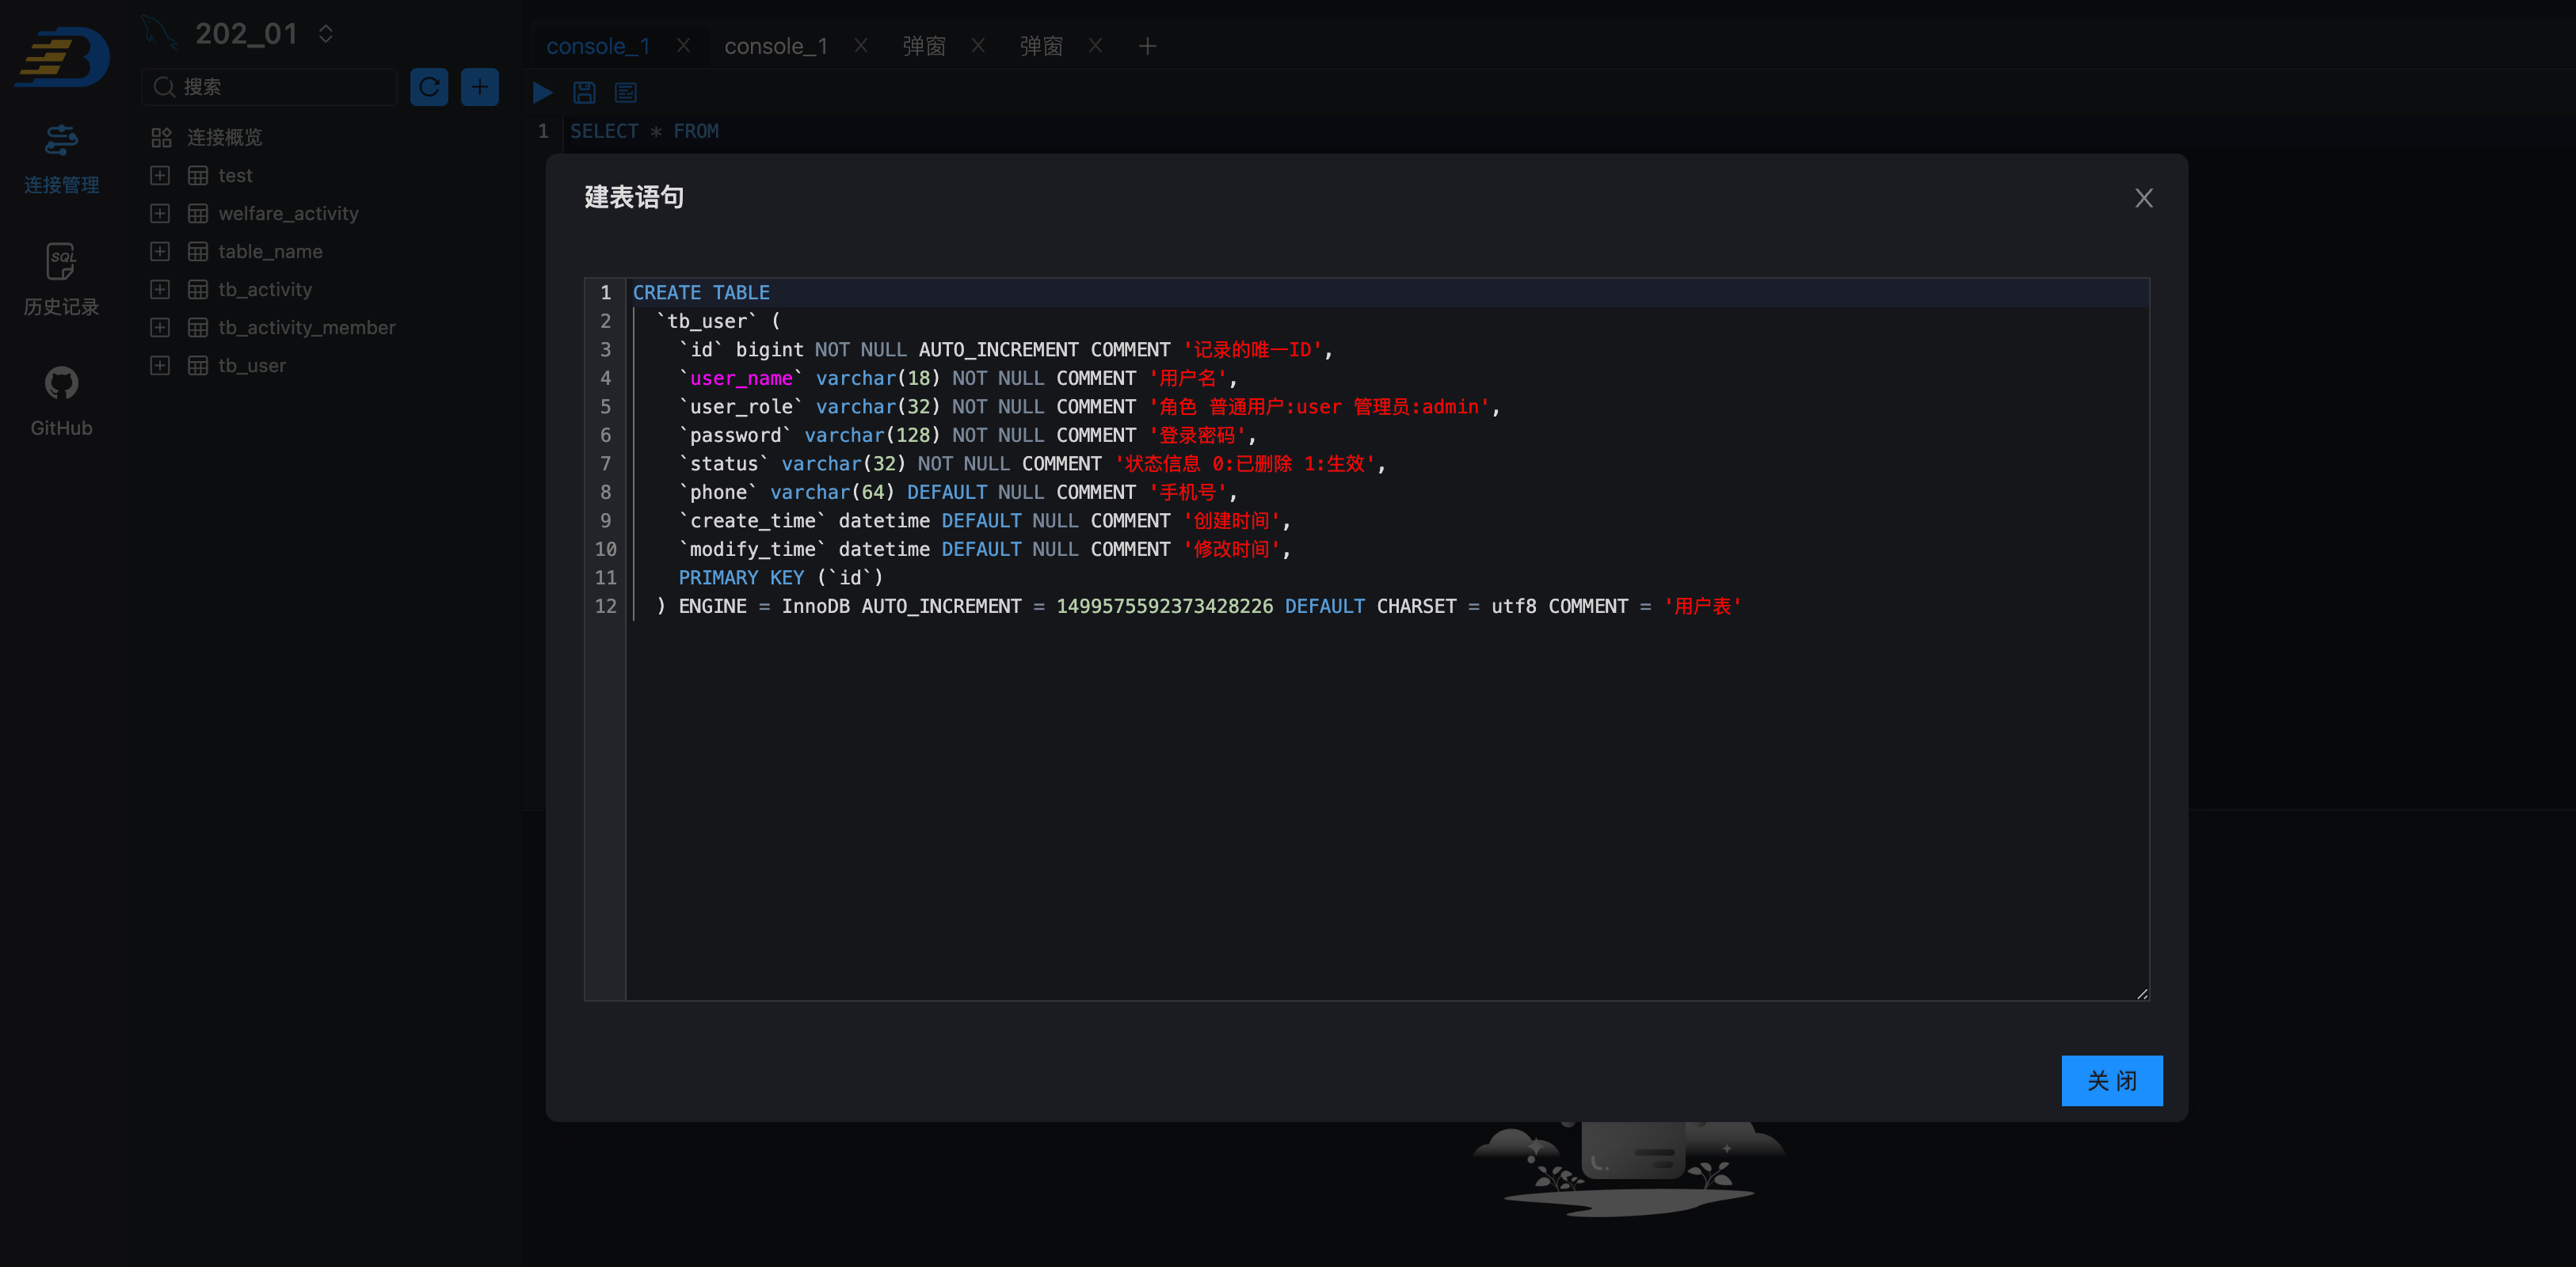Expand the tb_user table node
2576x1267 pixels.
160,365
